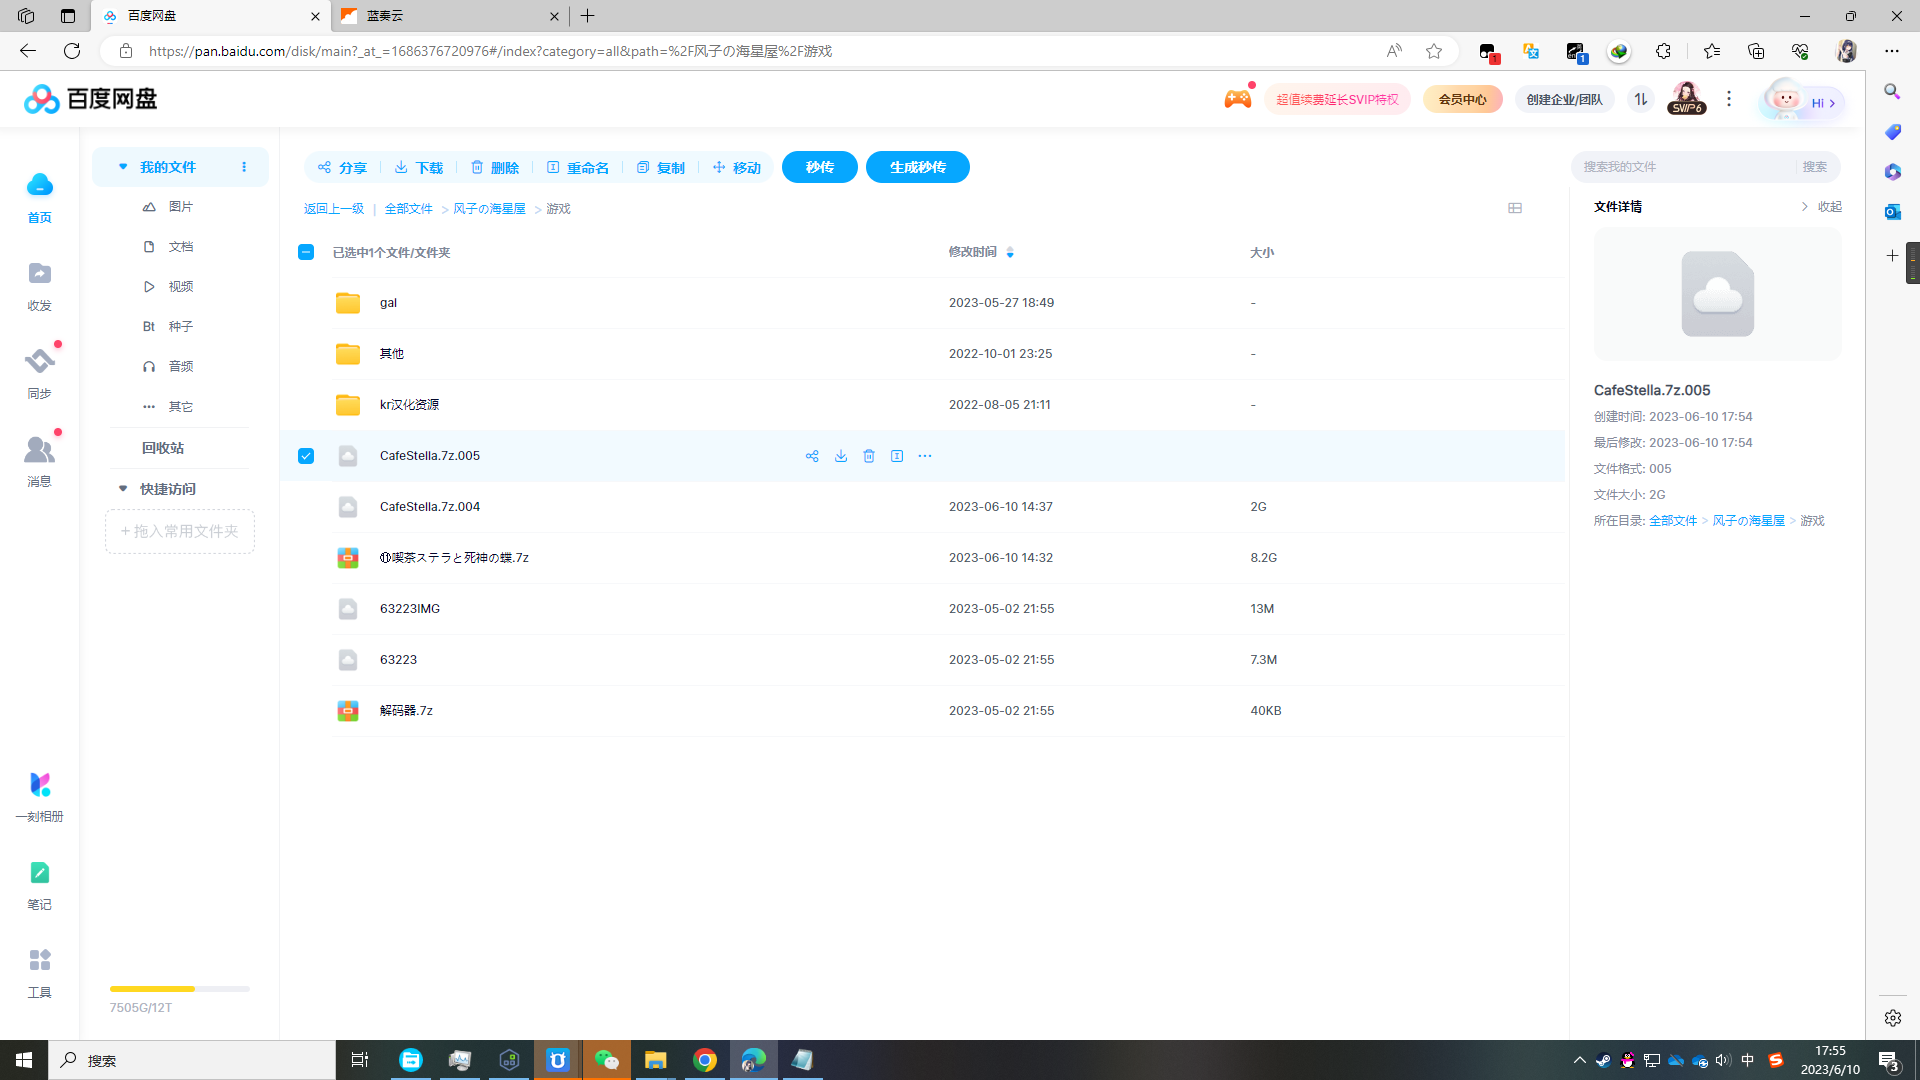Go to 风子の海星屋 breadcrumb link
Screen dimensions: 1920x1080
[489, 209]
